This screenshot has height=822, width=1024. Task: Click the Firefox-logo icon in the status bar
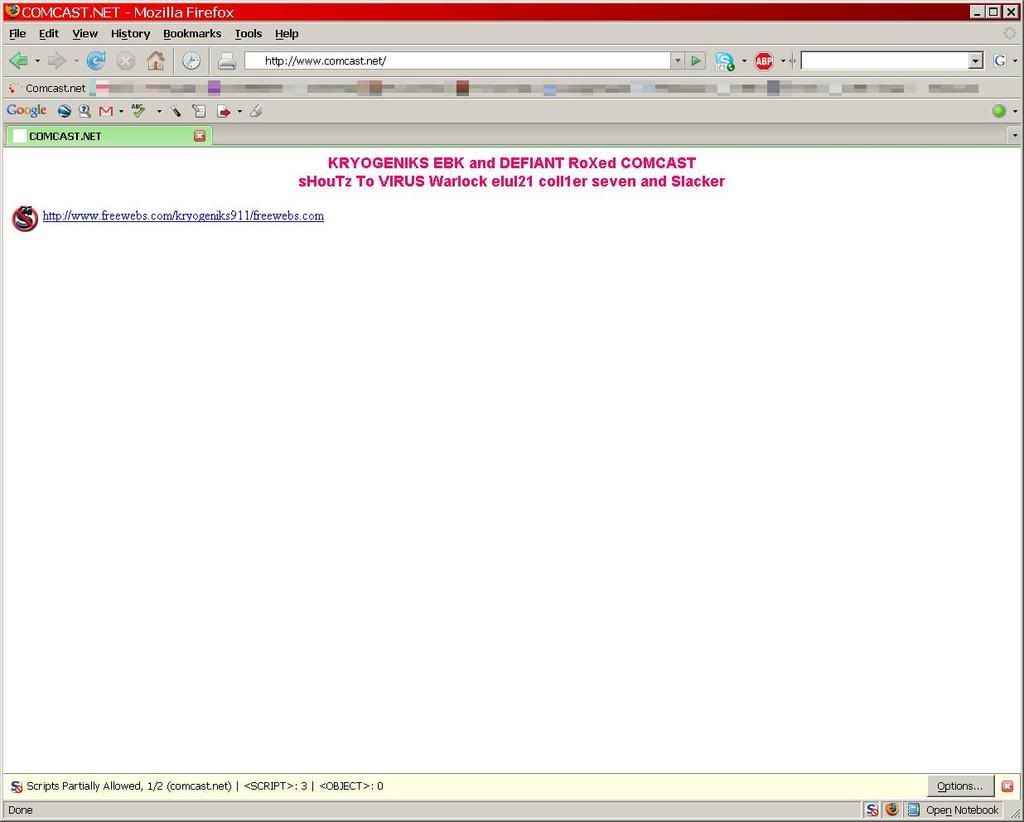(x=892, y=810)
